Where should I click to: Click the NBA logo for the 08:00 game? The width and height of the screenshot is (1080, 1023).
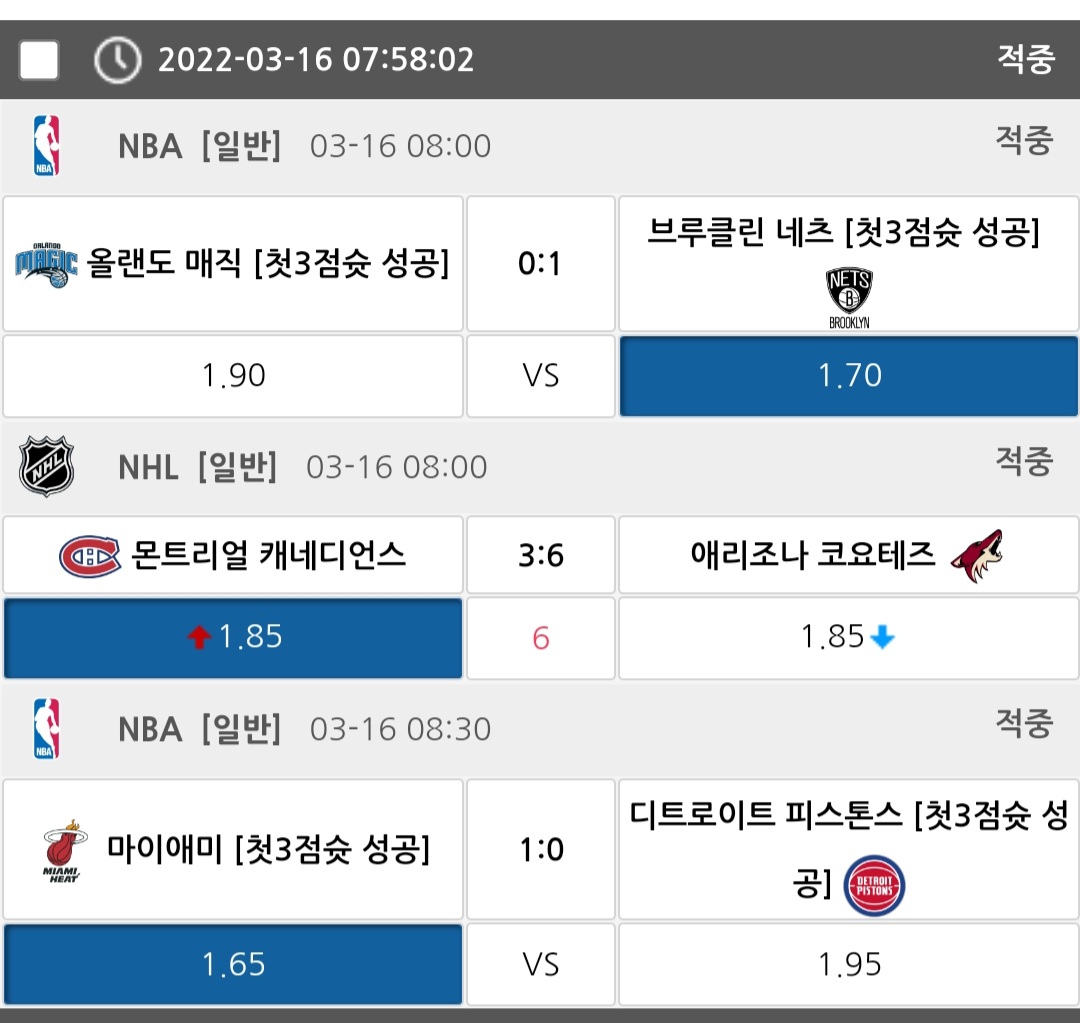tap(46, 146)
